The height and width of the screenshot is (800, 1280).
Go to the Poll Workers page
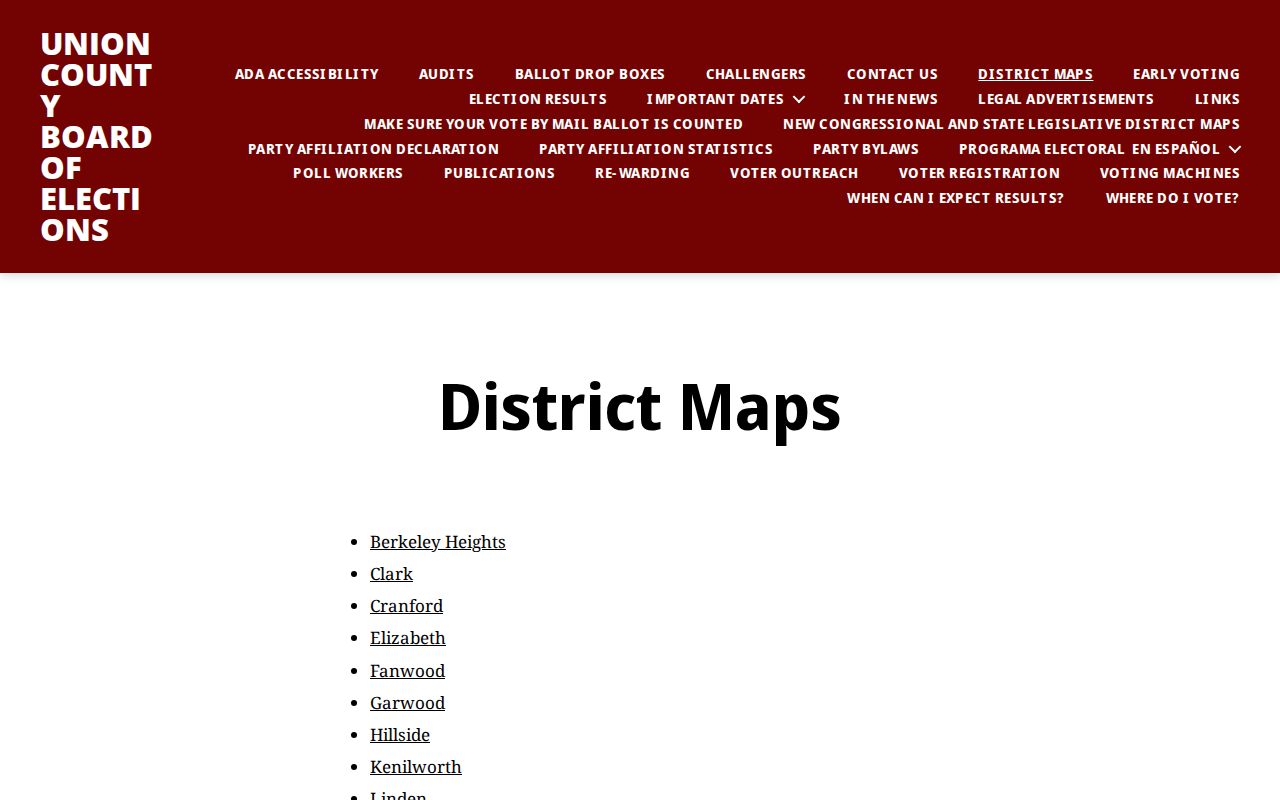348,173
